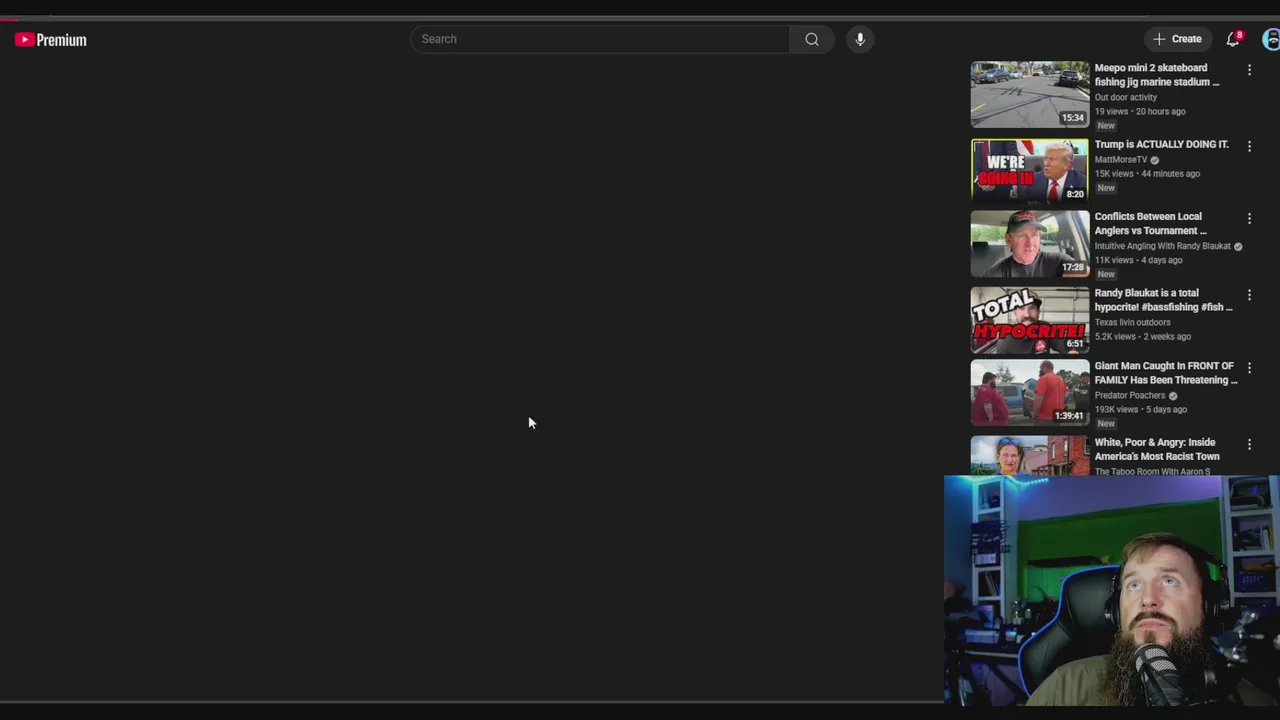The image size is (1280, 720).
Task: Play the Conflicts Between Local Anglers thumbnail
Action: pos(1030,244)
